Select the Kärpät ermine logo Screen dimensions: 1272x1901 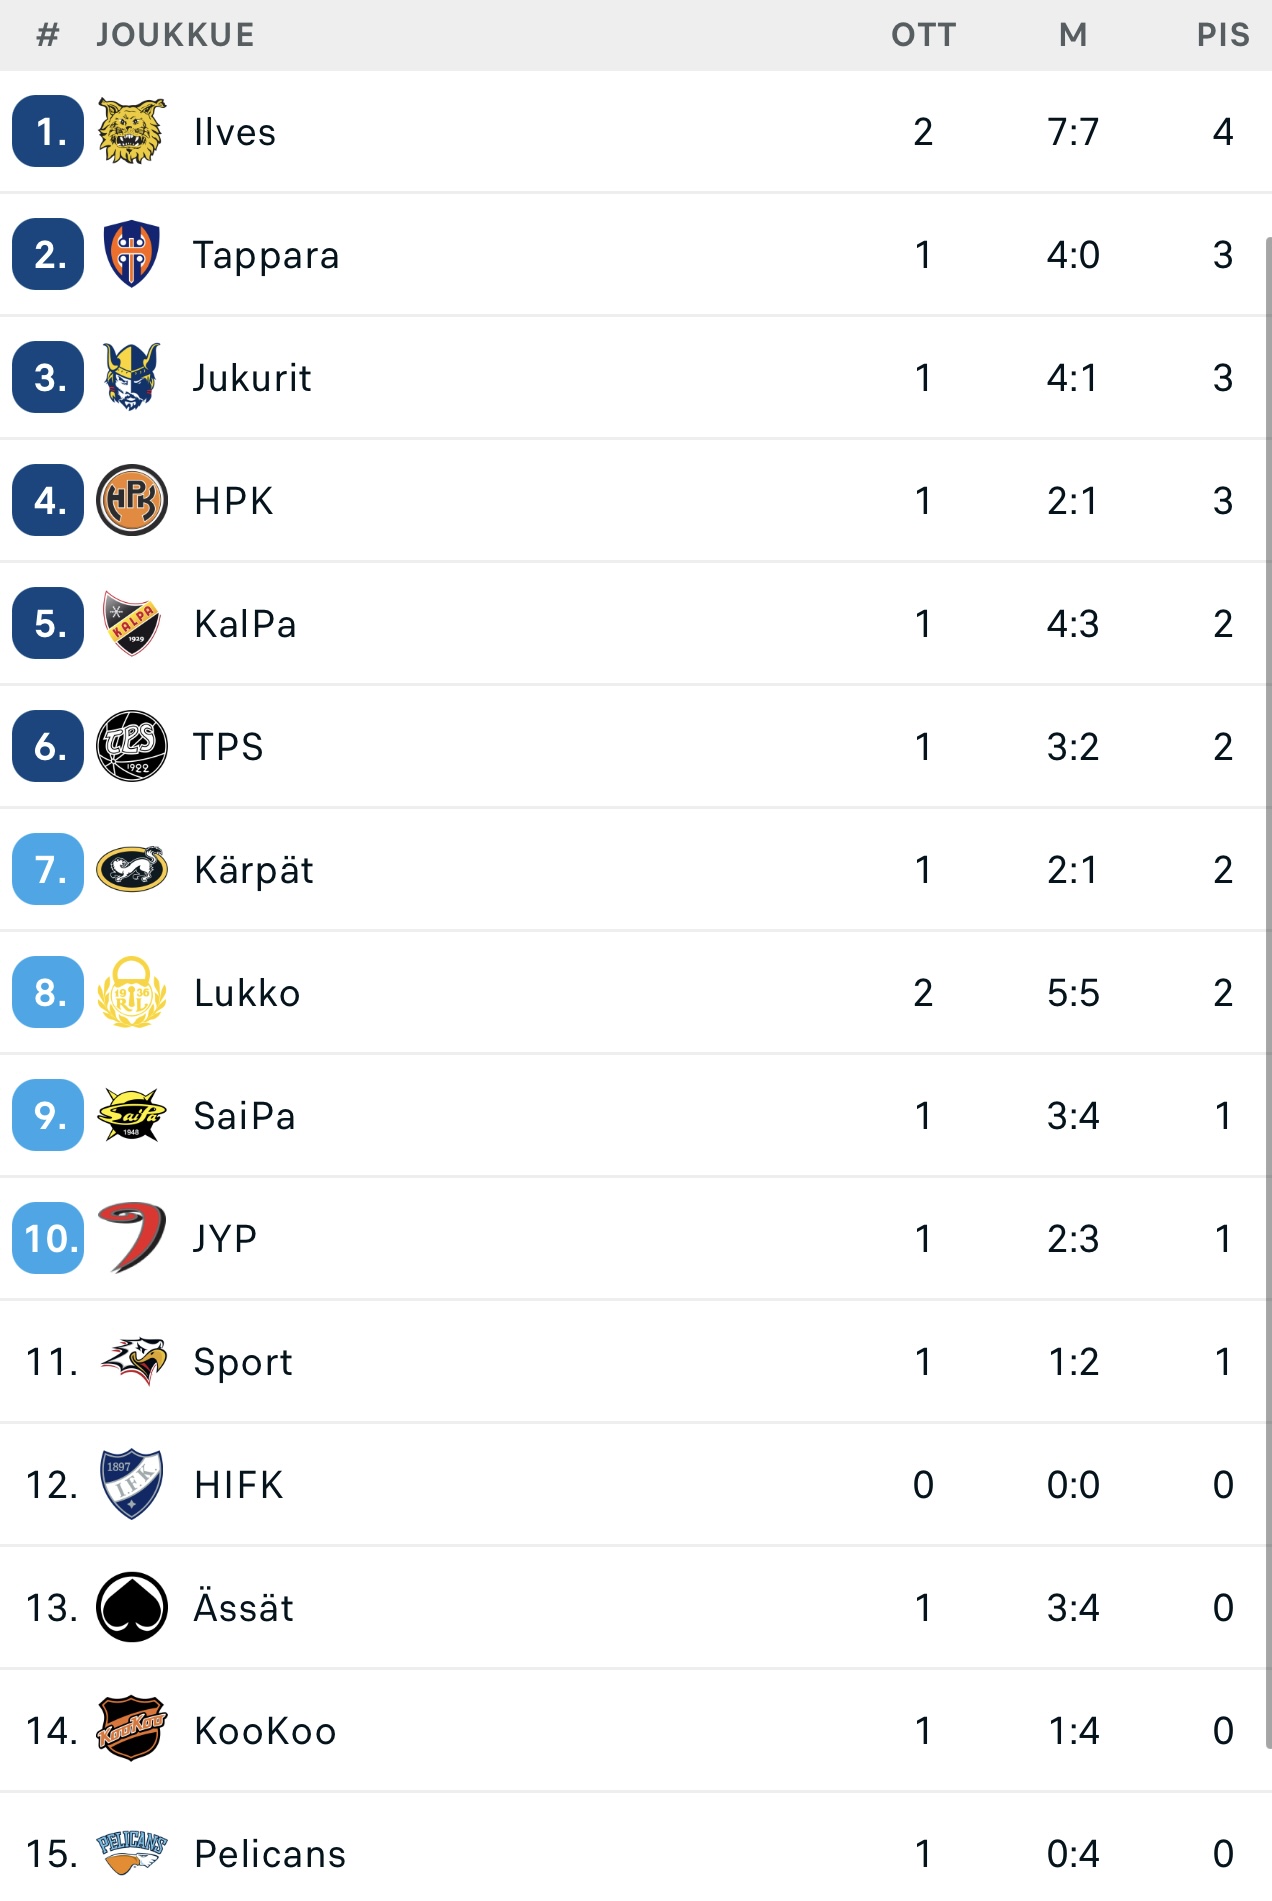point(131,869)
